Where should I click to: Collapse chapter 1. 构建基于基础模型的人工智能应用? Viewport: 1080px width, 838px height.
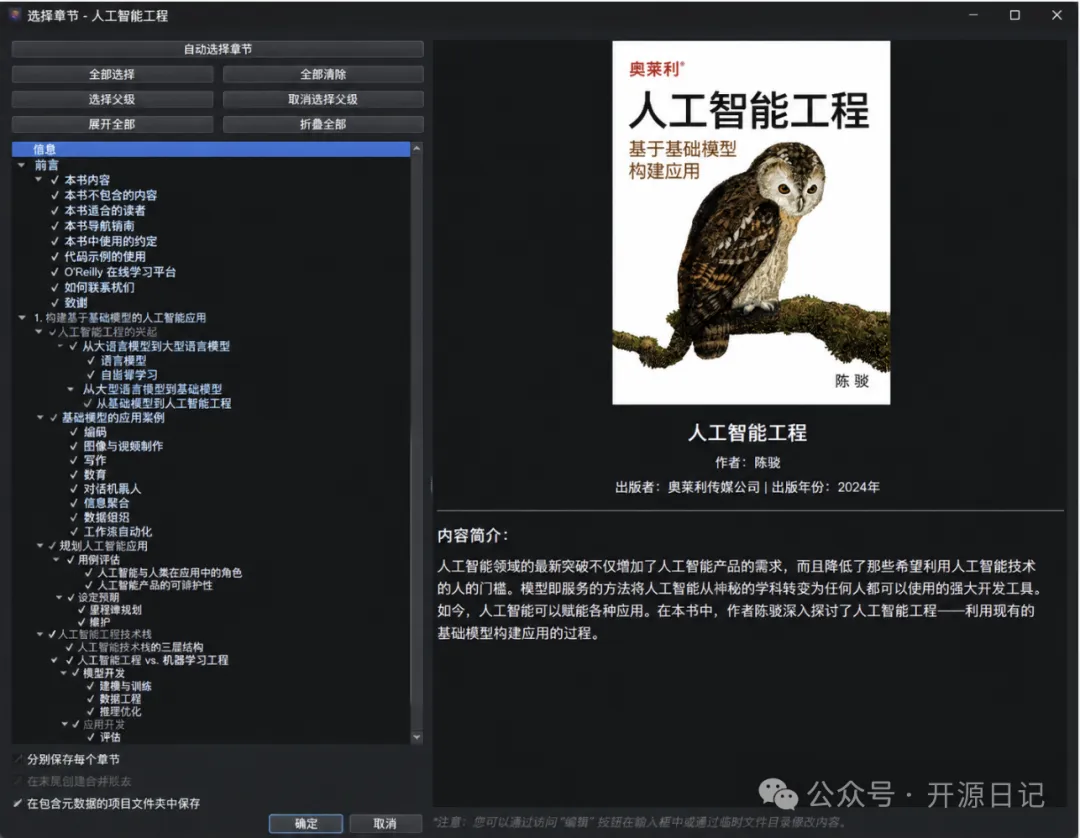[22, 317]
